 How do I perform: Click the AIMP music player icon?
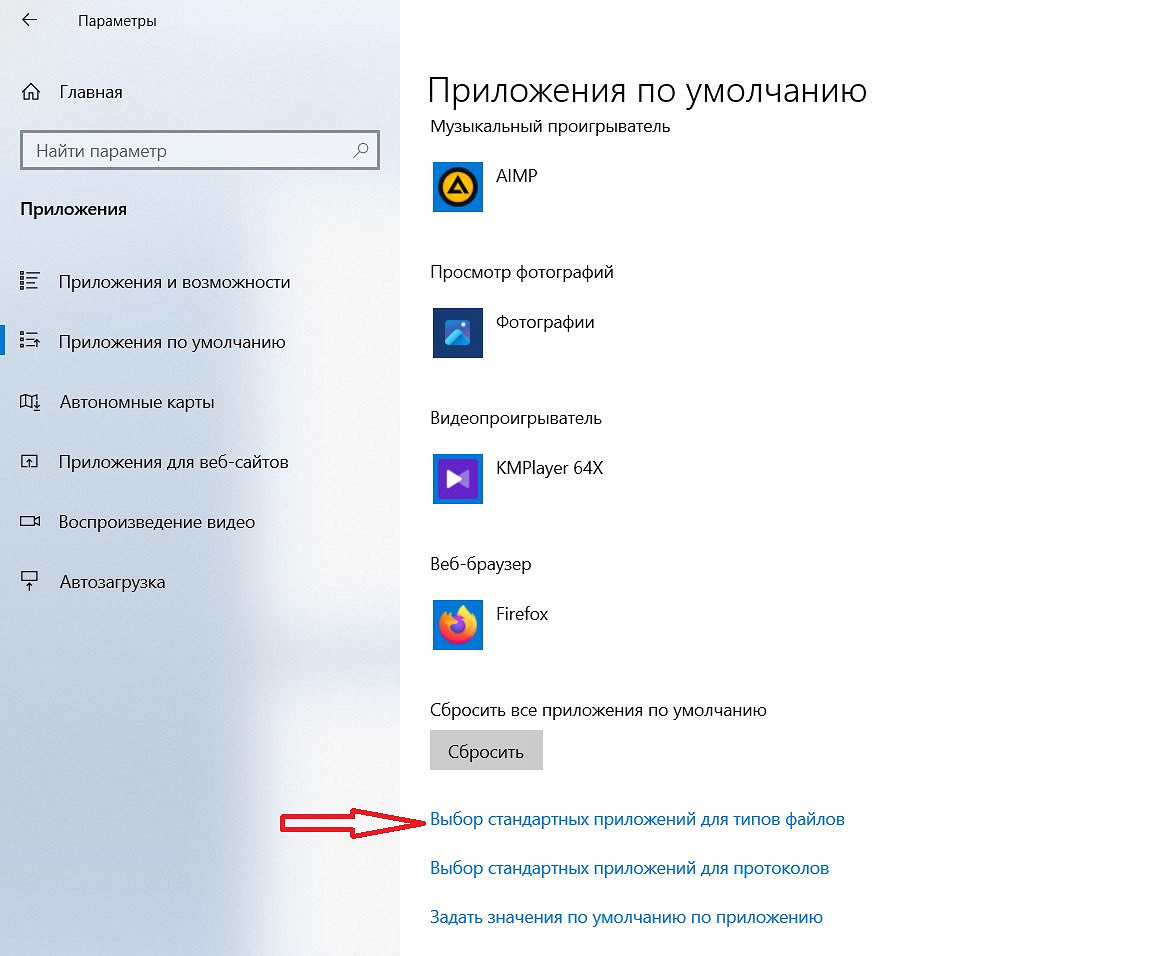(458, 187)
